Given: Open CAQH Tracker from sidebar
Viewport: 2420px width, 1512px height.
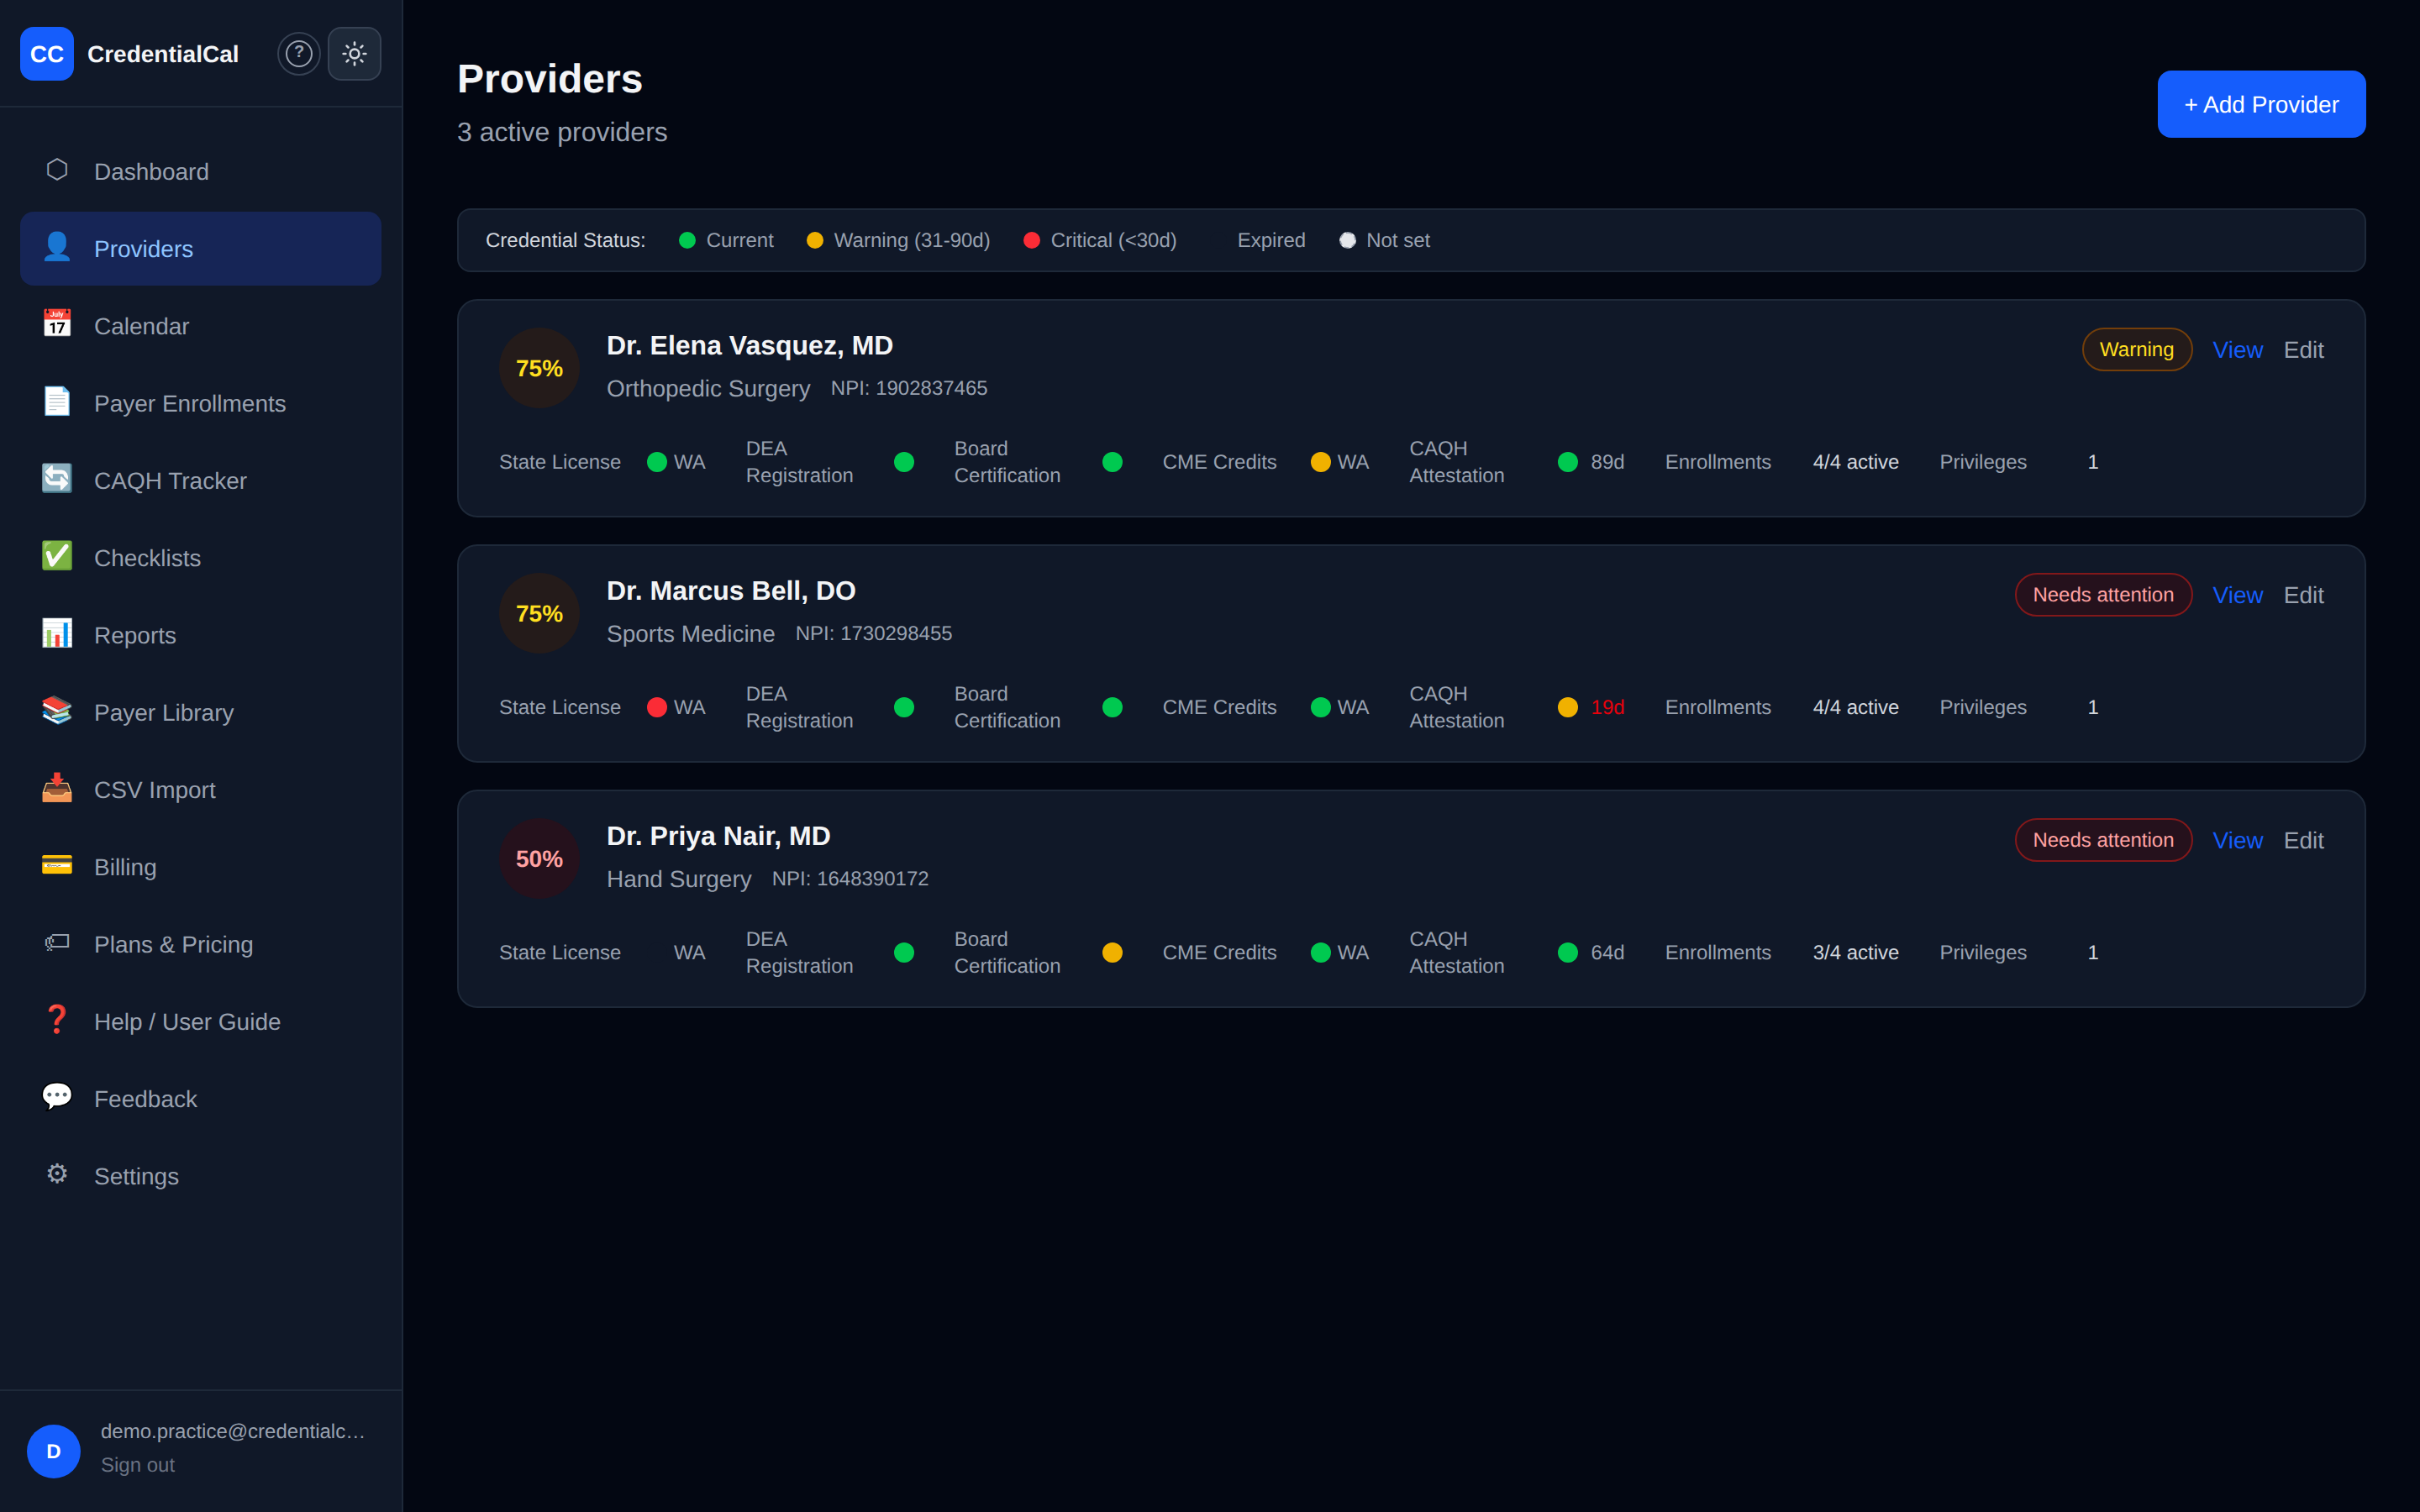Looking at the screenshot, I should 200,481.
